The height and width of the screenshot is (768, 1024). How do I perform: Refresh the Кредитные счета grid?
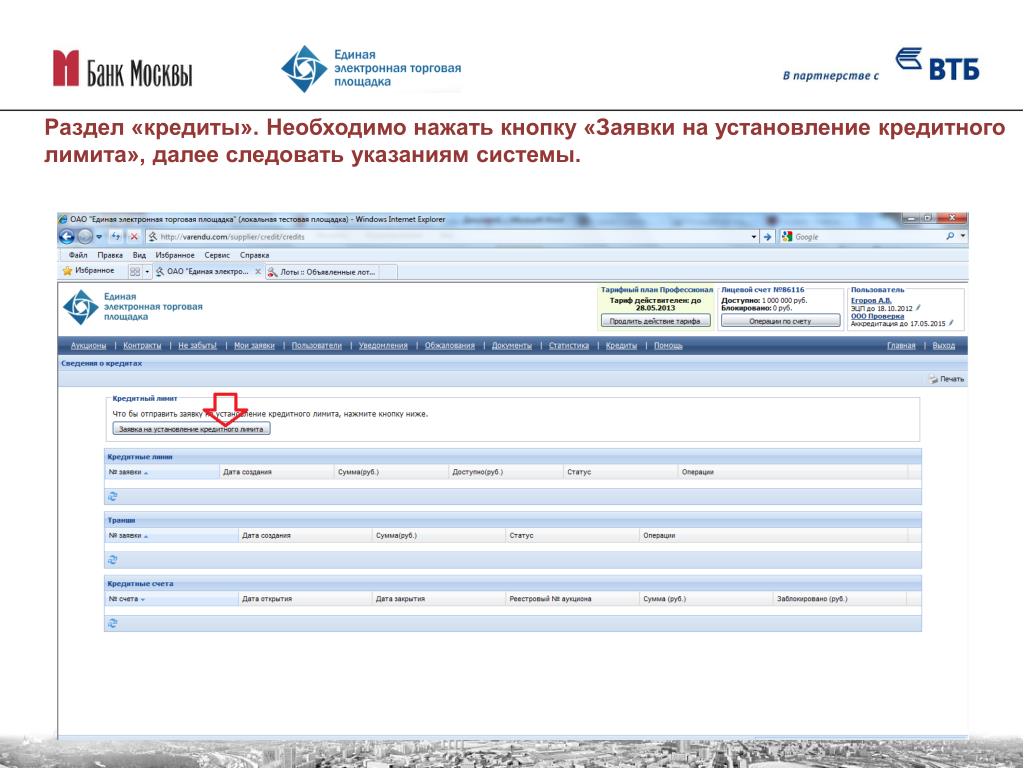pyautogui.click(x=112, y=623)
